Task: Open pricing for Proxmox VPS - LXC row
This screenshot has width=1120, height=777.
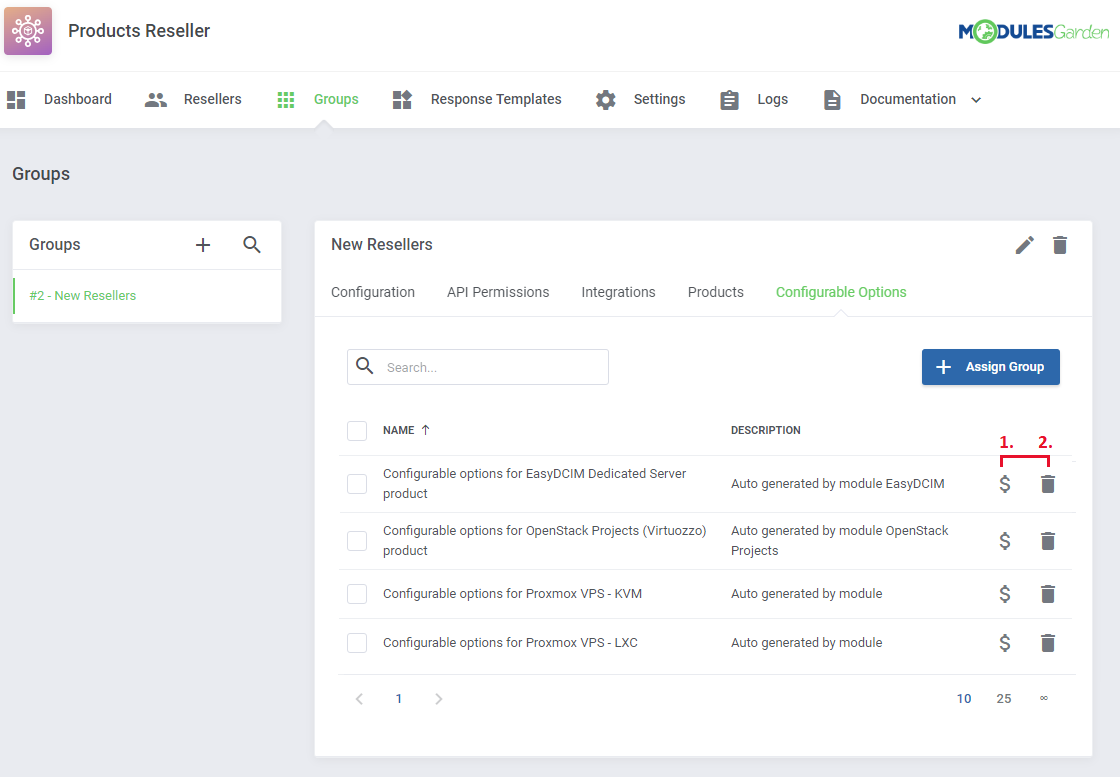Action: [x=1005, y=643]
